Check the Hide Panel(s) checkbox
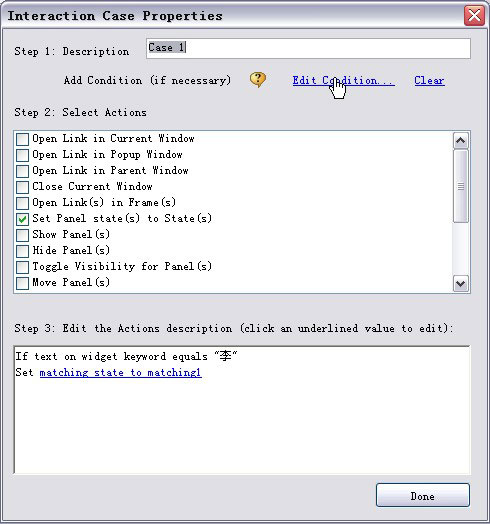Viewport: 490px width, 524px height. 22,251
